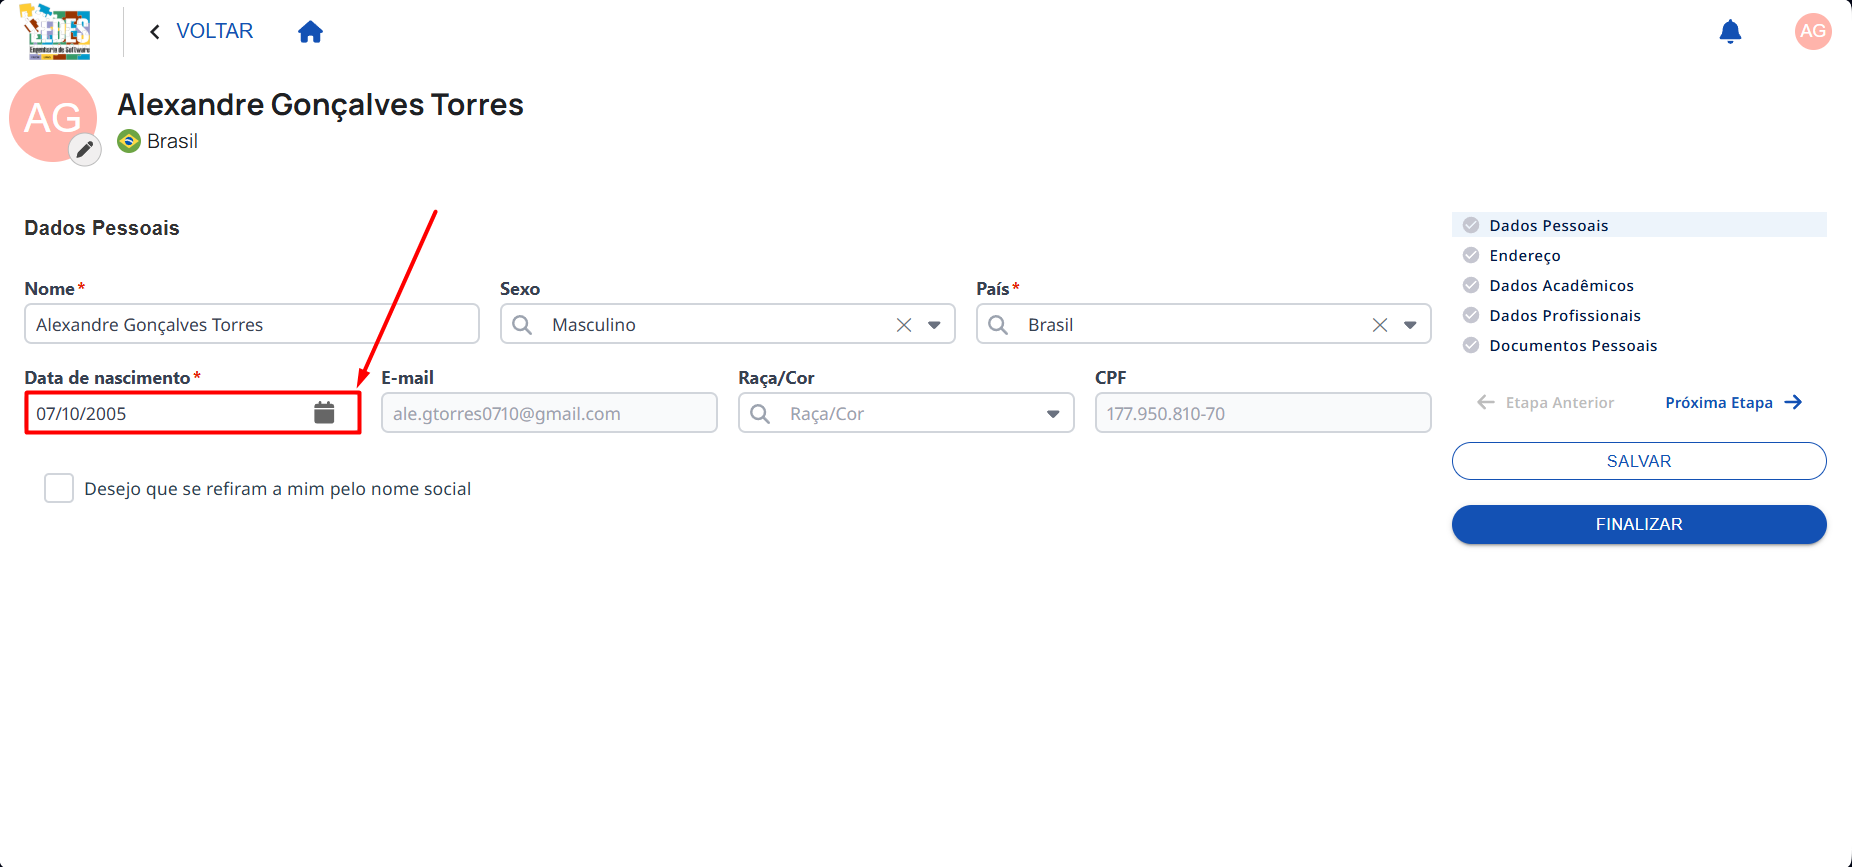Go to Endereço step

(x=1525, y=255)
